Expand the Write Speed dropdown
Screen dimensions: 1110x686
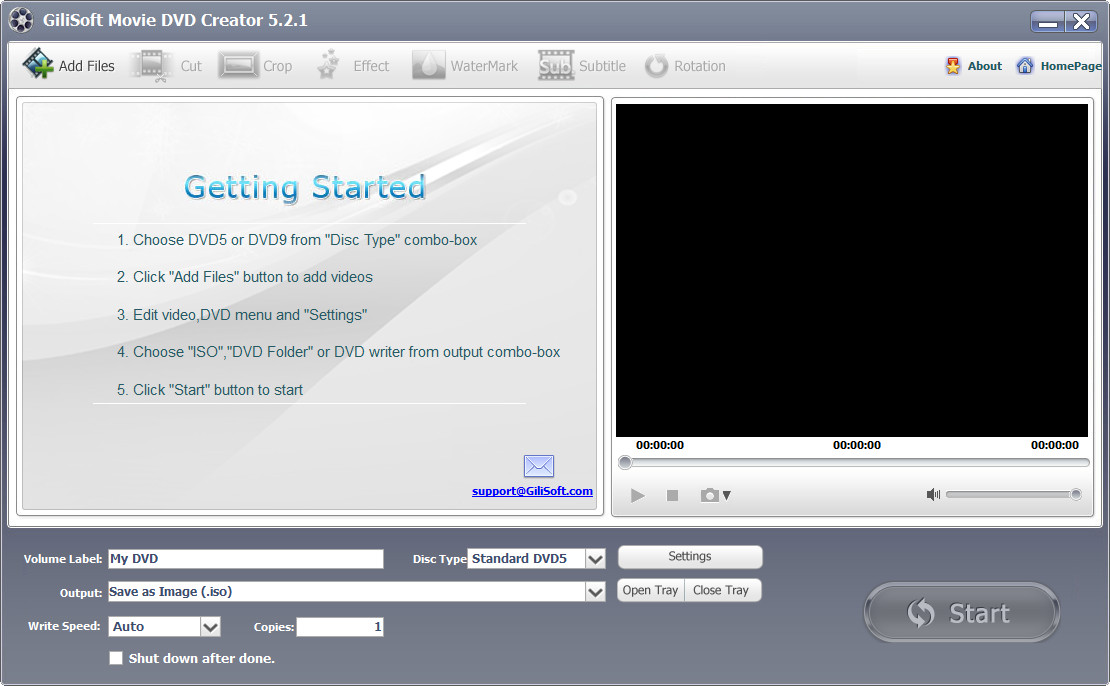coord(210,627)
